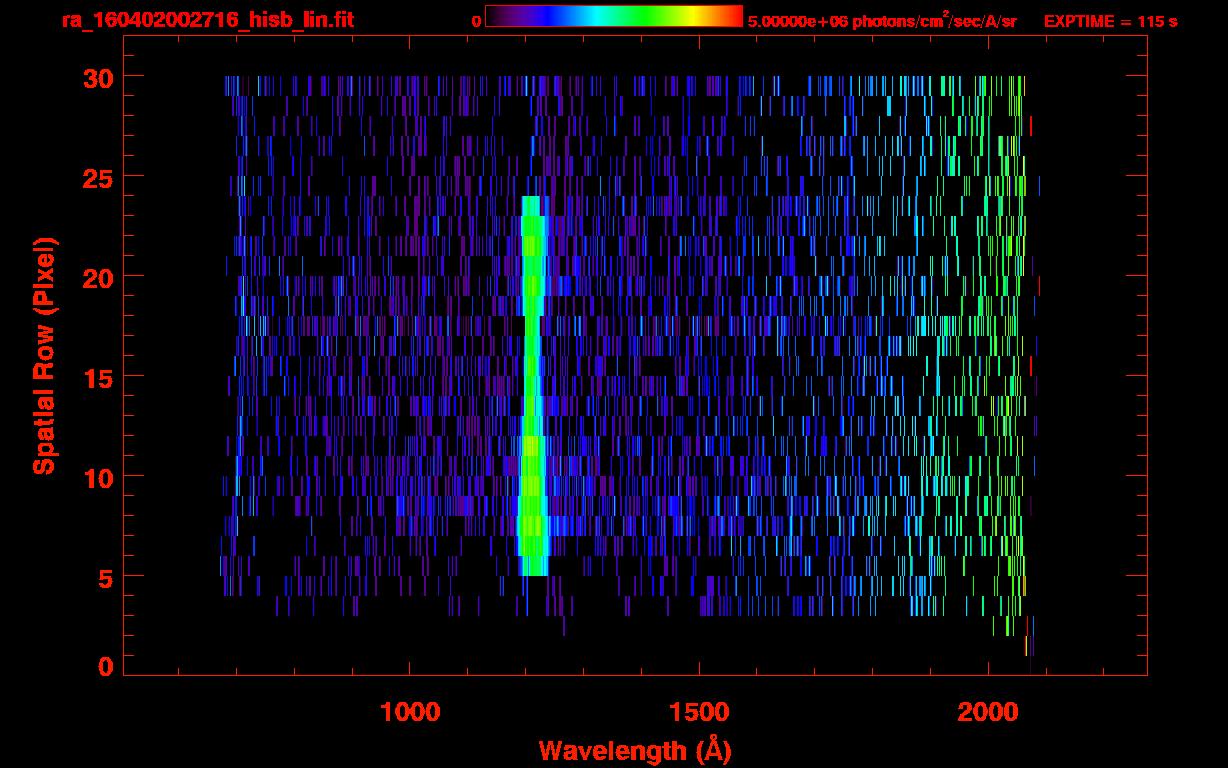The width and height of the screenshot is (1228, 768).
Task: Click the rainbow color scale bar
Action: [614, 17]
